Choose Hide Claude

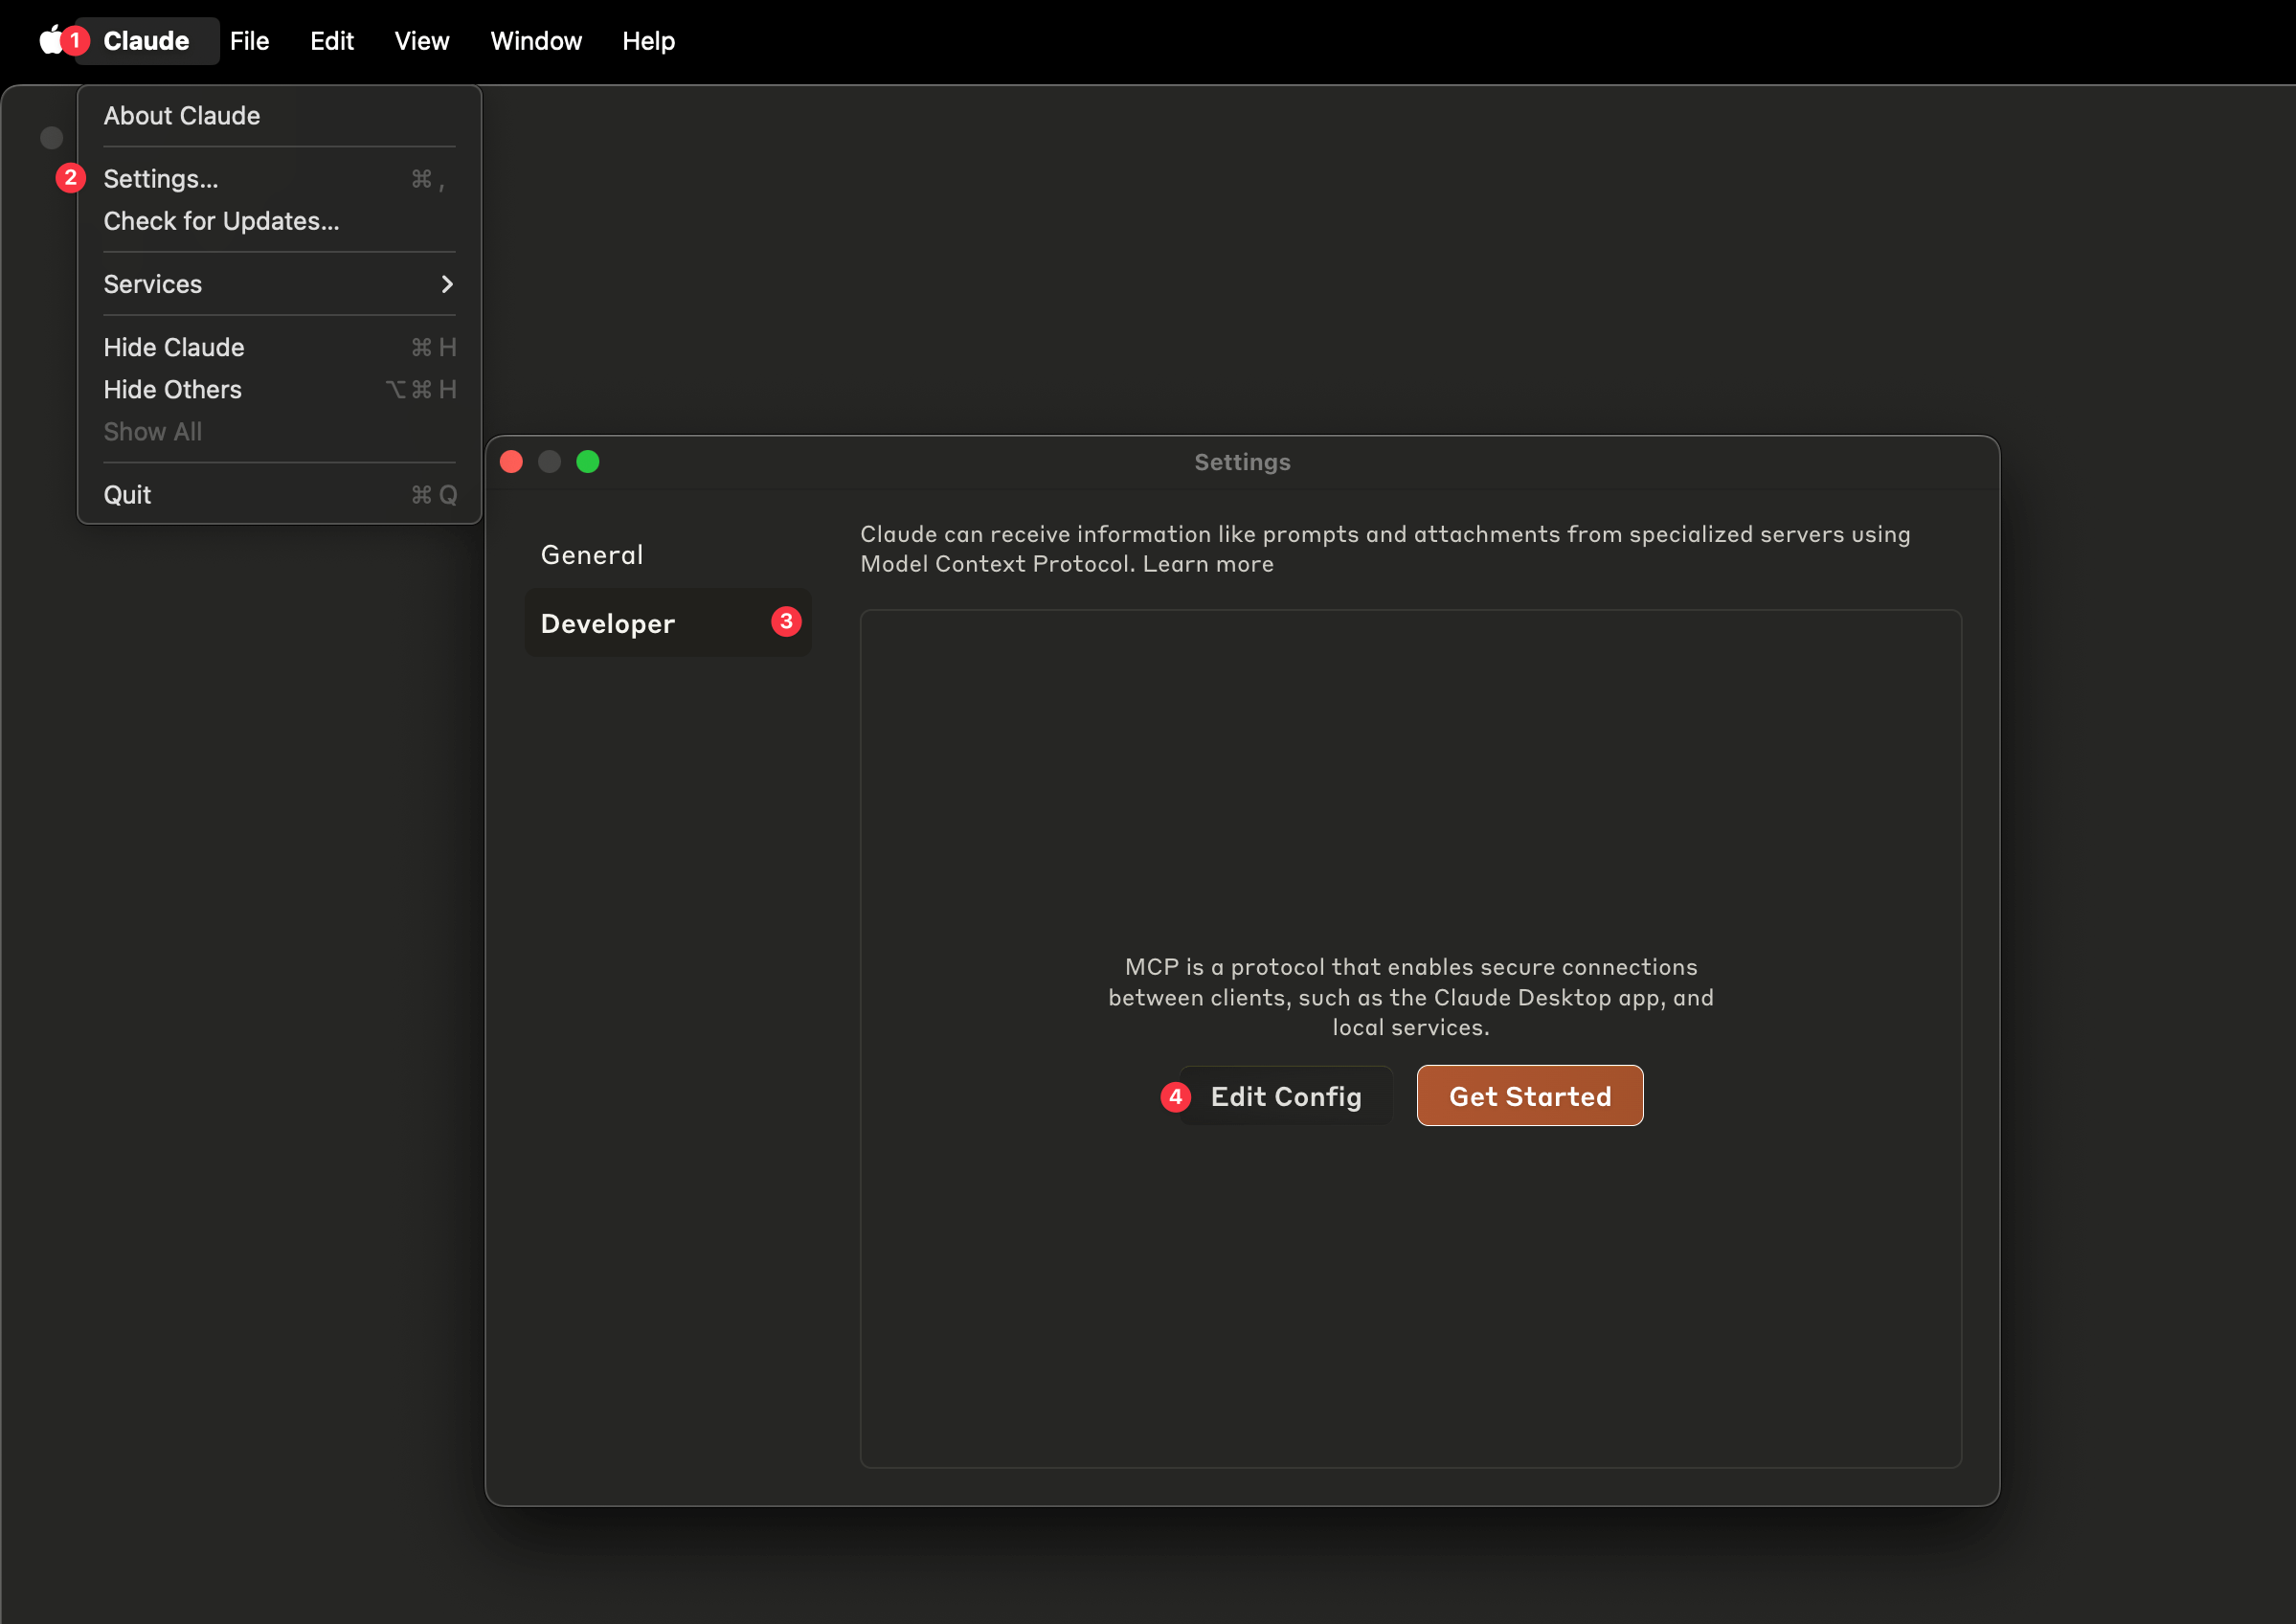pyautogui.click(x=279, y=347)
